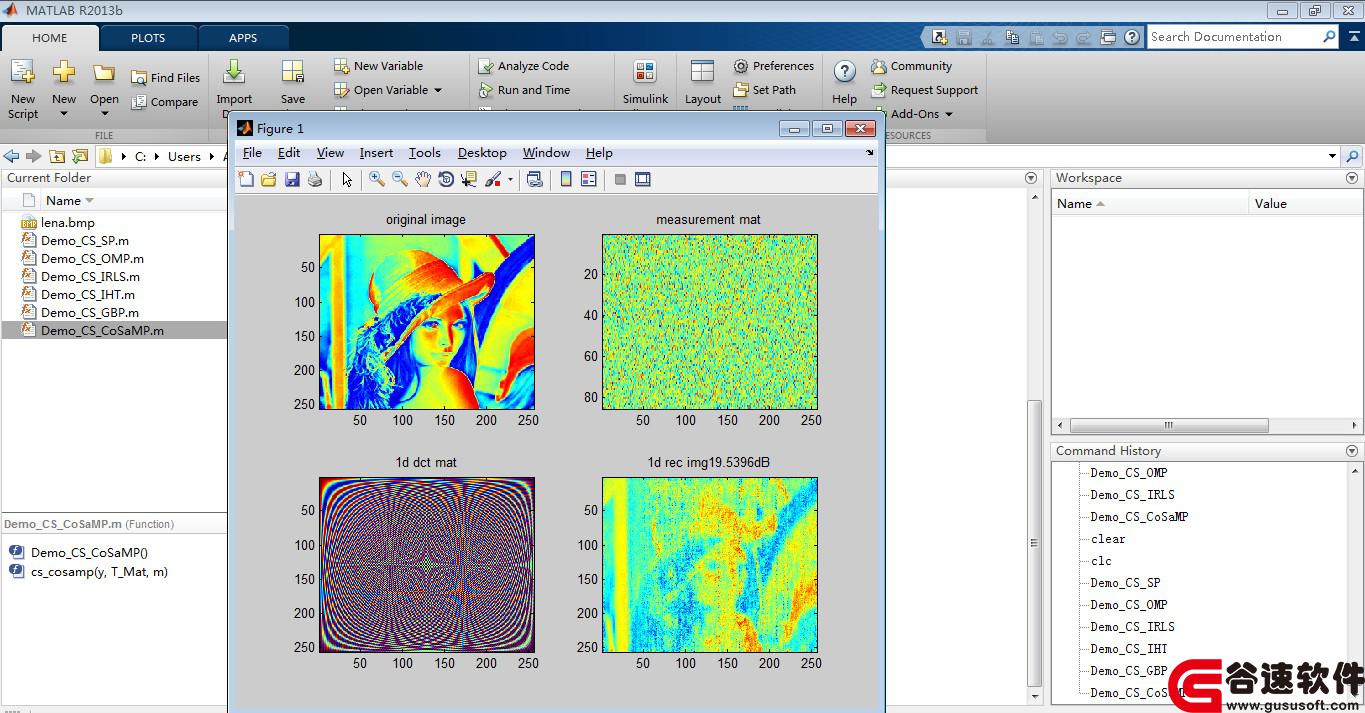Open the Open Variable dropdown
This screenshot has height=713, width=1365.
pyautogui.click(x=438, y=90)
